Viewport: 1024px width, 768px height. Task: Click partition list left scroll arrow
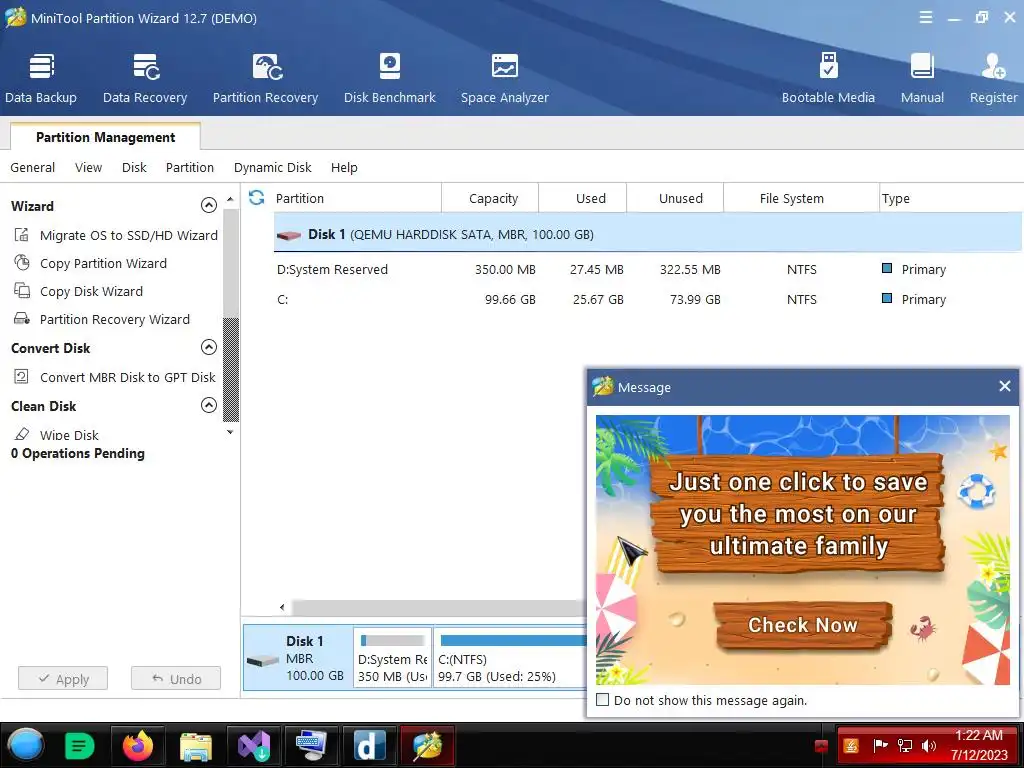(x=281, y=607)
